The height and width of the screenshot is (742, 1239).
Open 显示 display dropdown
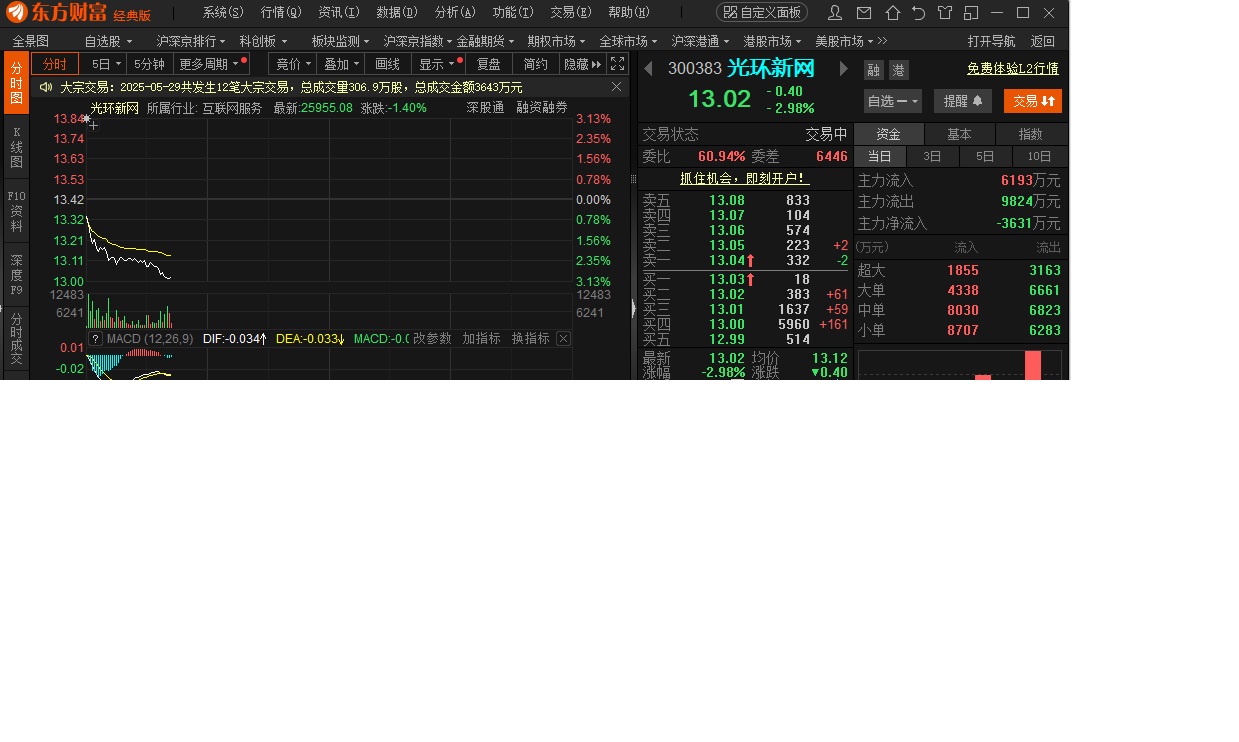click(x=437, y=64)
